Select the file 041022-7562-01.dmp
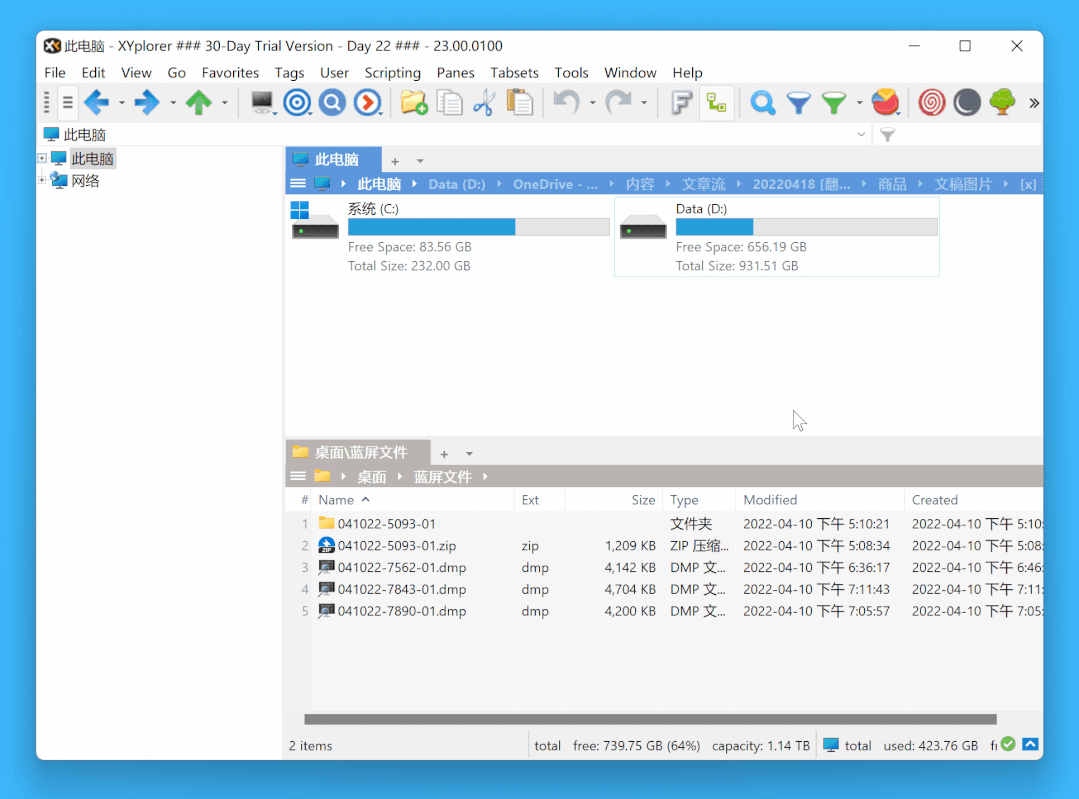Viewport: 1079px width, 799px height. coord(401,567)
